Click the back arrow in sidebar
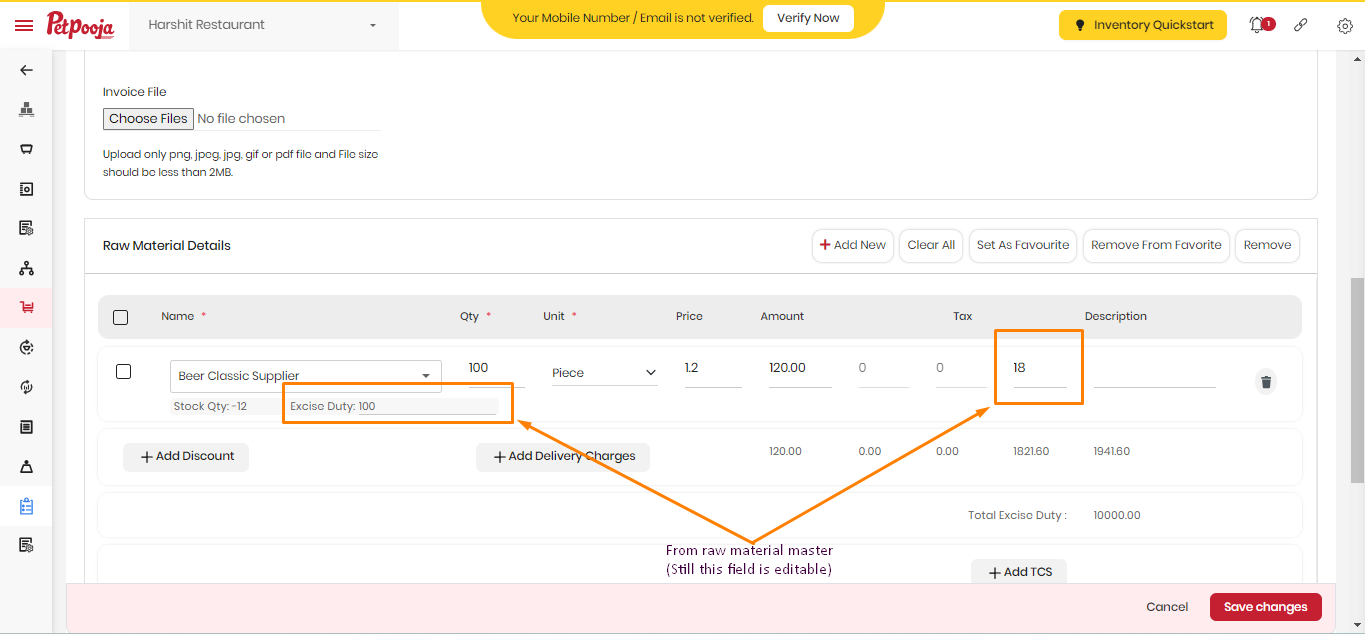1365x634 pixels. 27,70
